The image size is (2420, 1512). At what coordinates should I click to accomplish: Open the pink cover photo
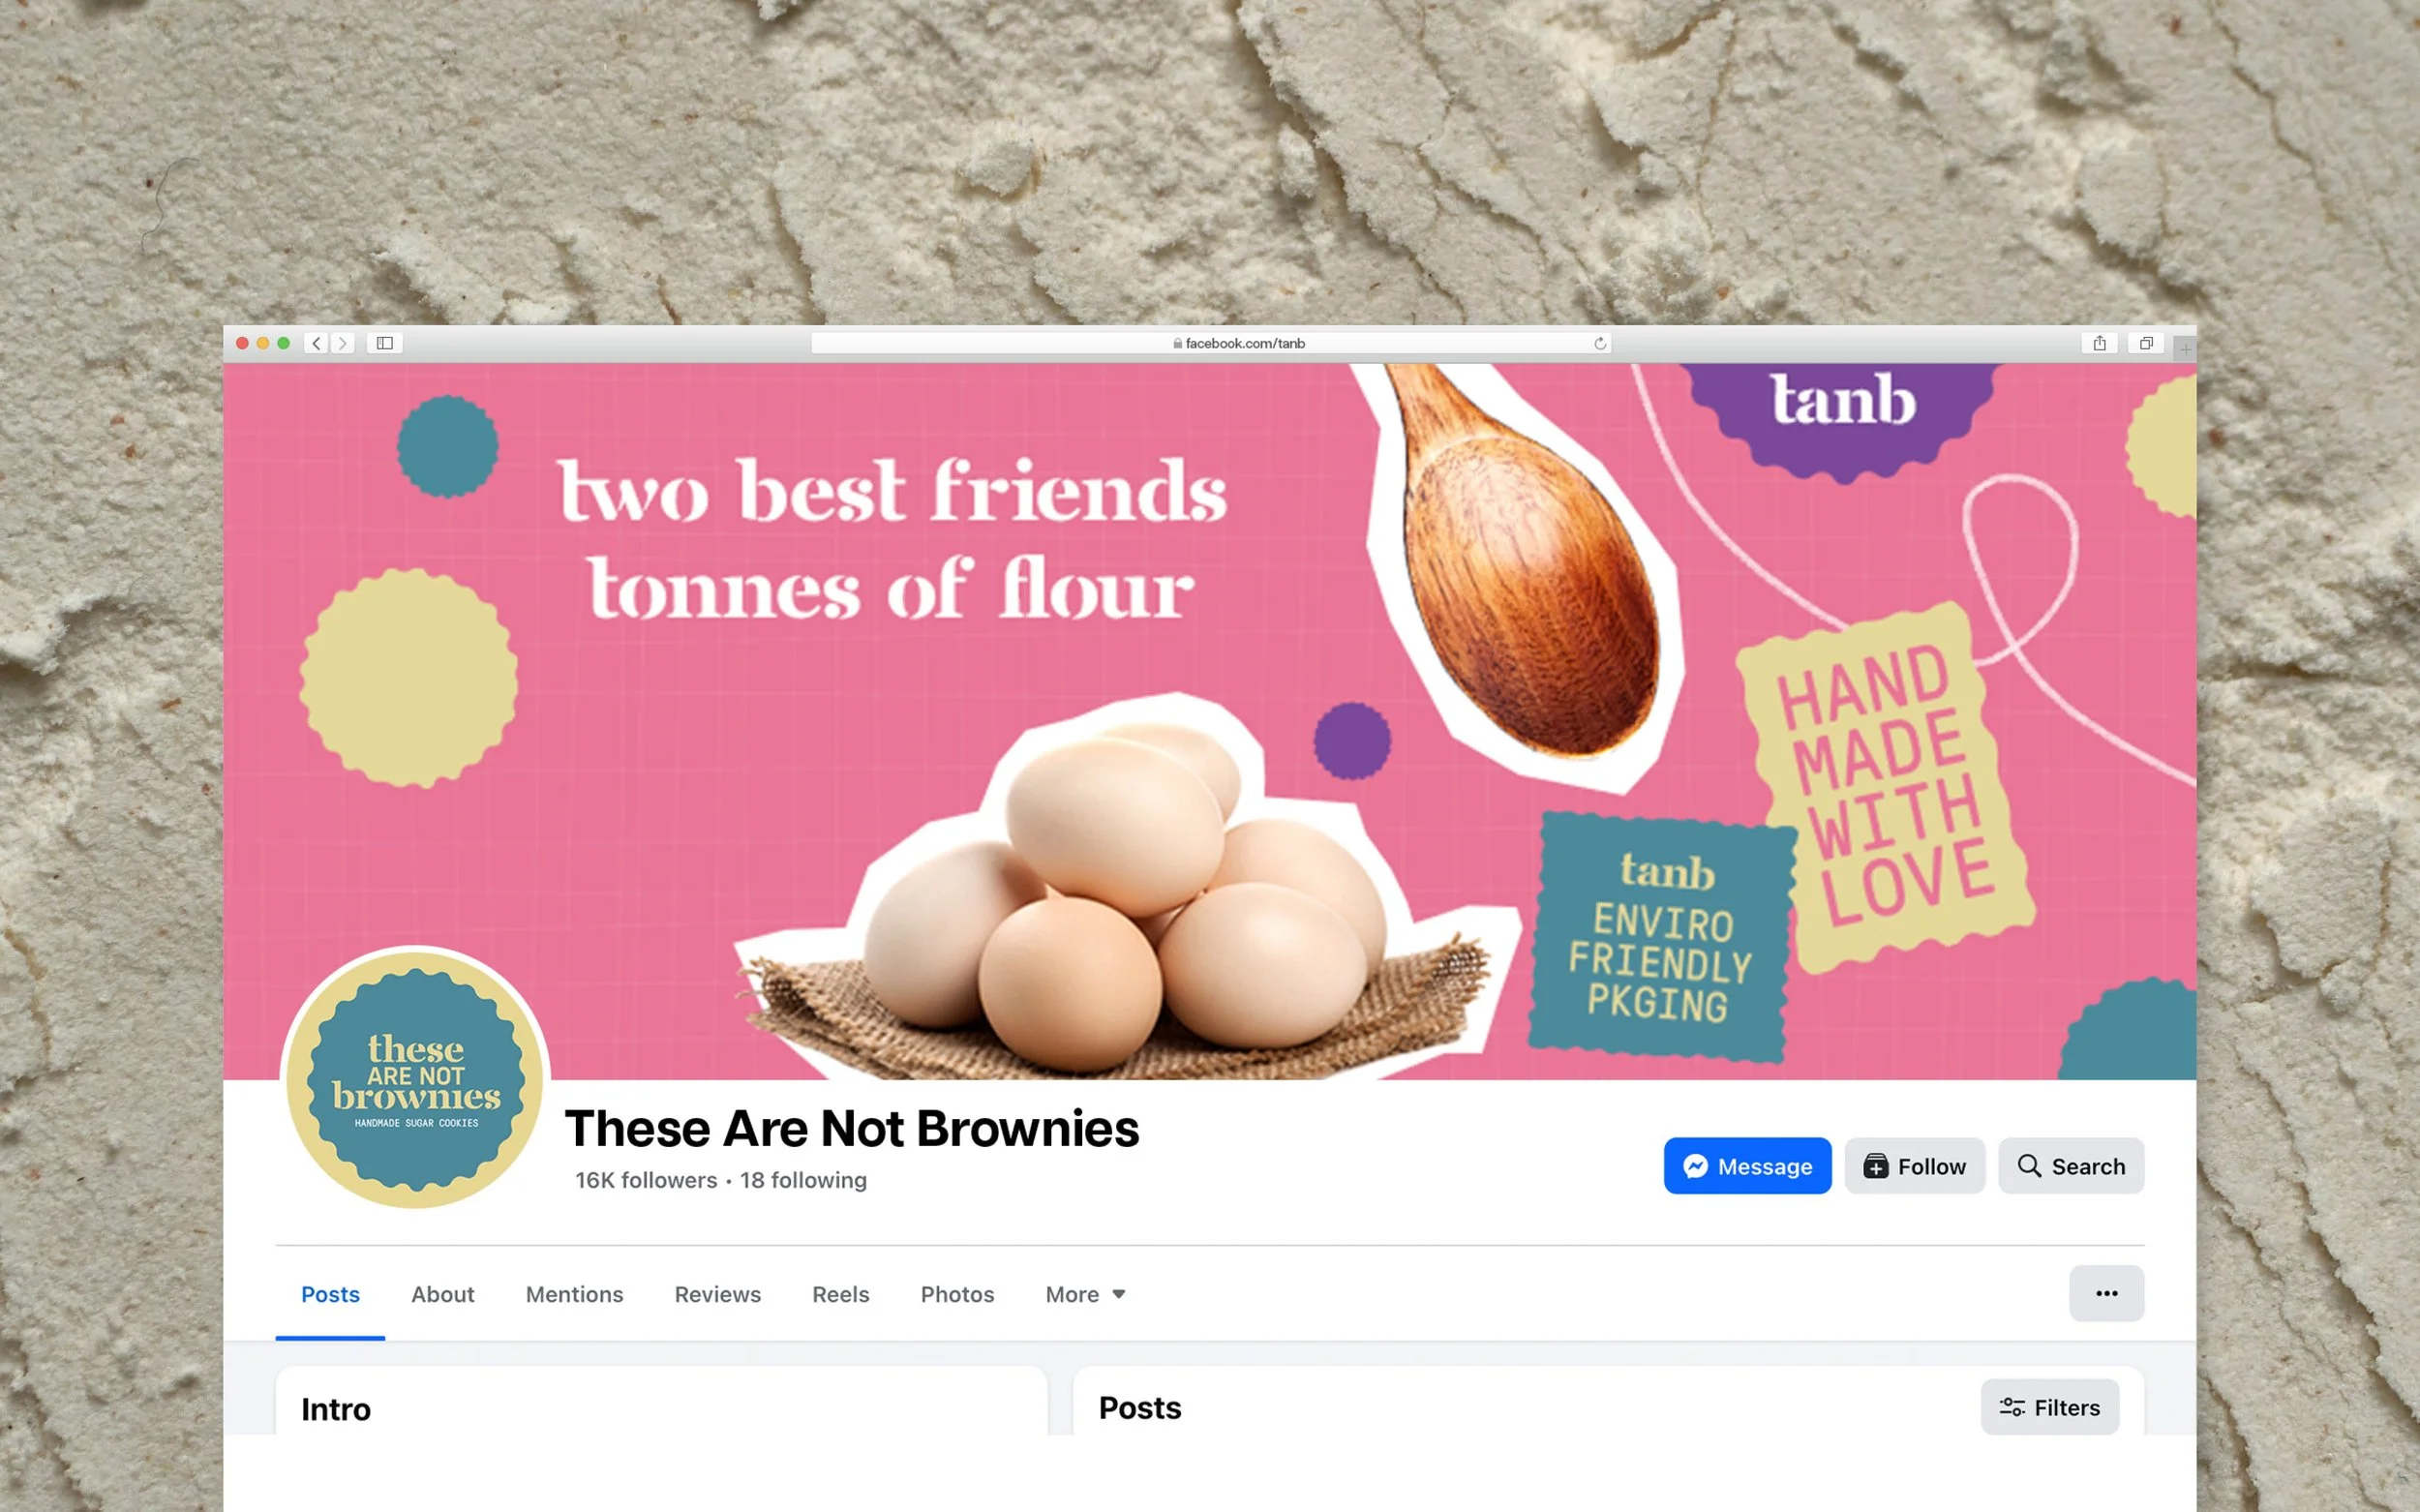(x=1210, y=721)
